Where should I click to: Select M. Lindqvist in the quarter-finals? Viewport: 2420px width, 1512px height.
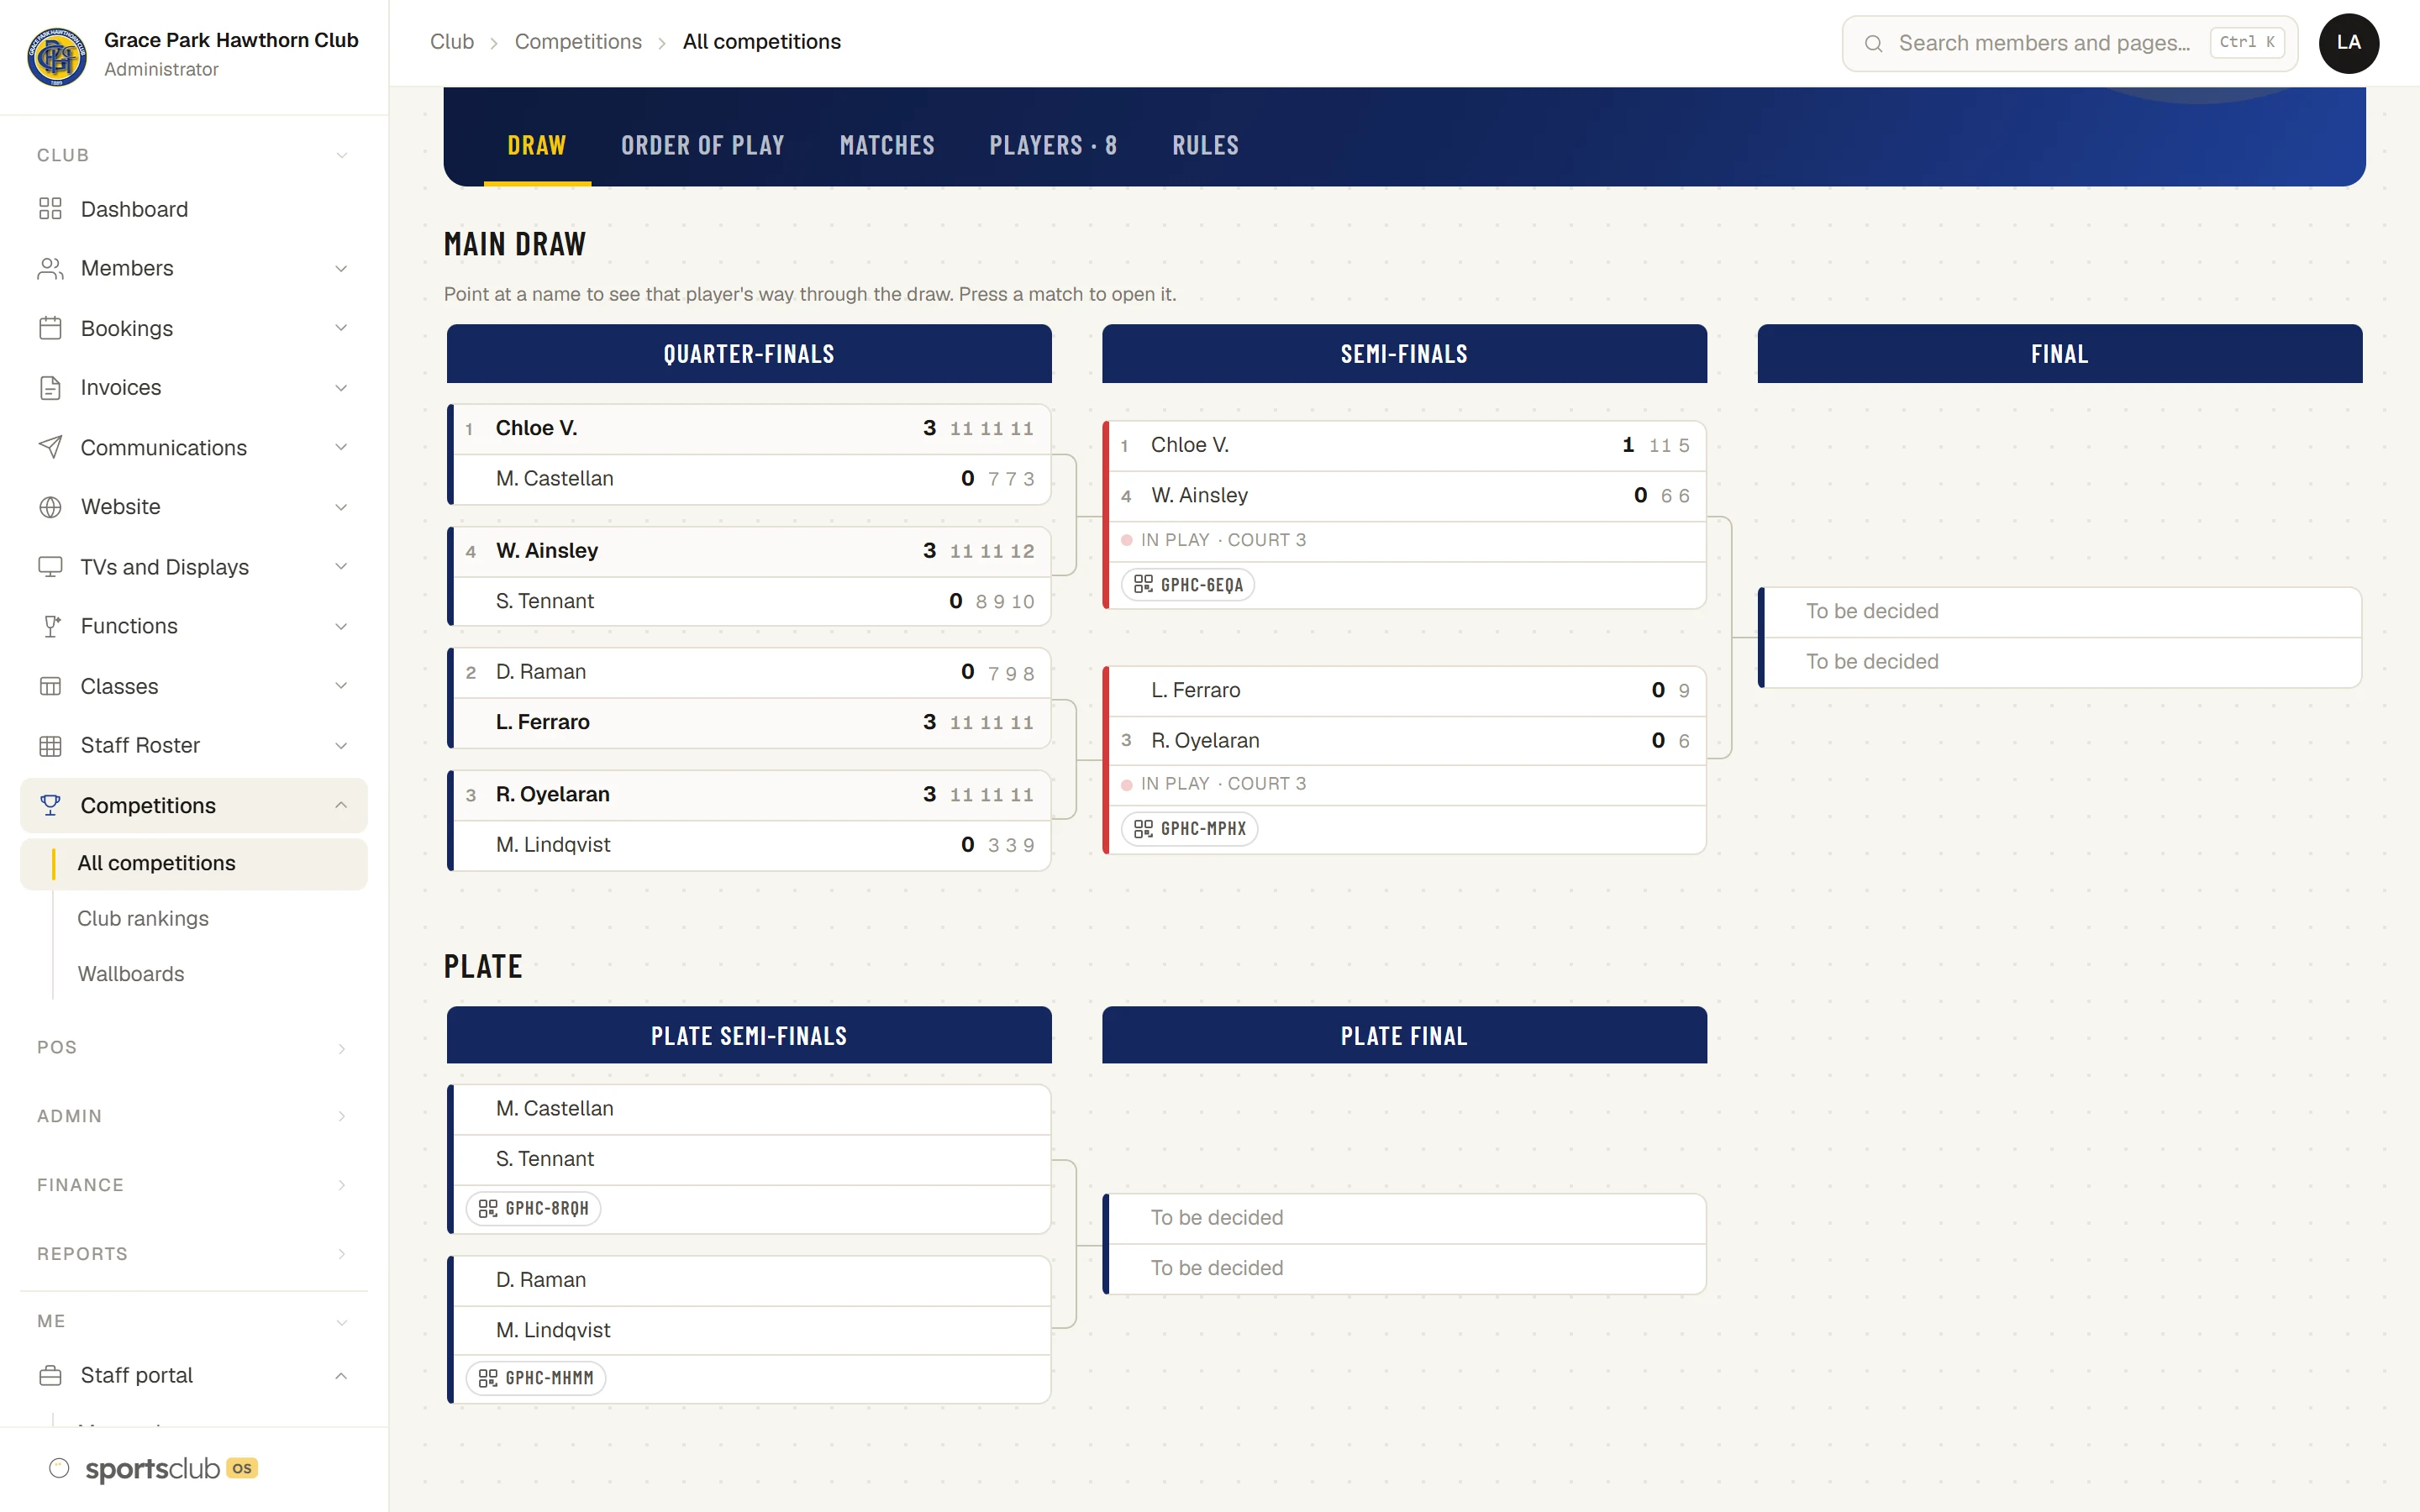tap(752, 845)
